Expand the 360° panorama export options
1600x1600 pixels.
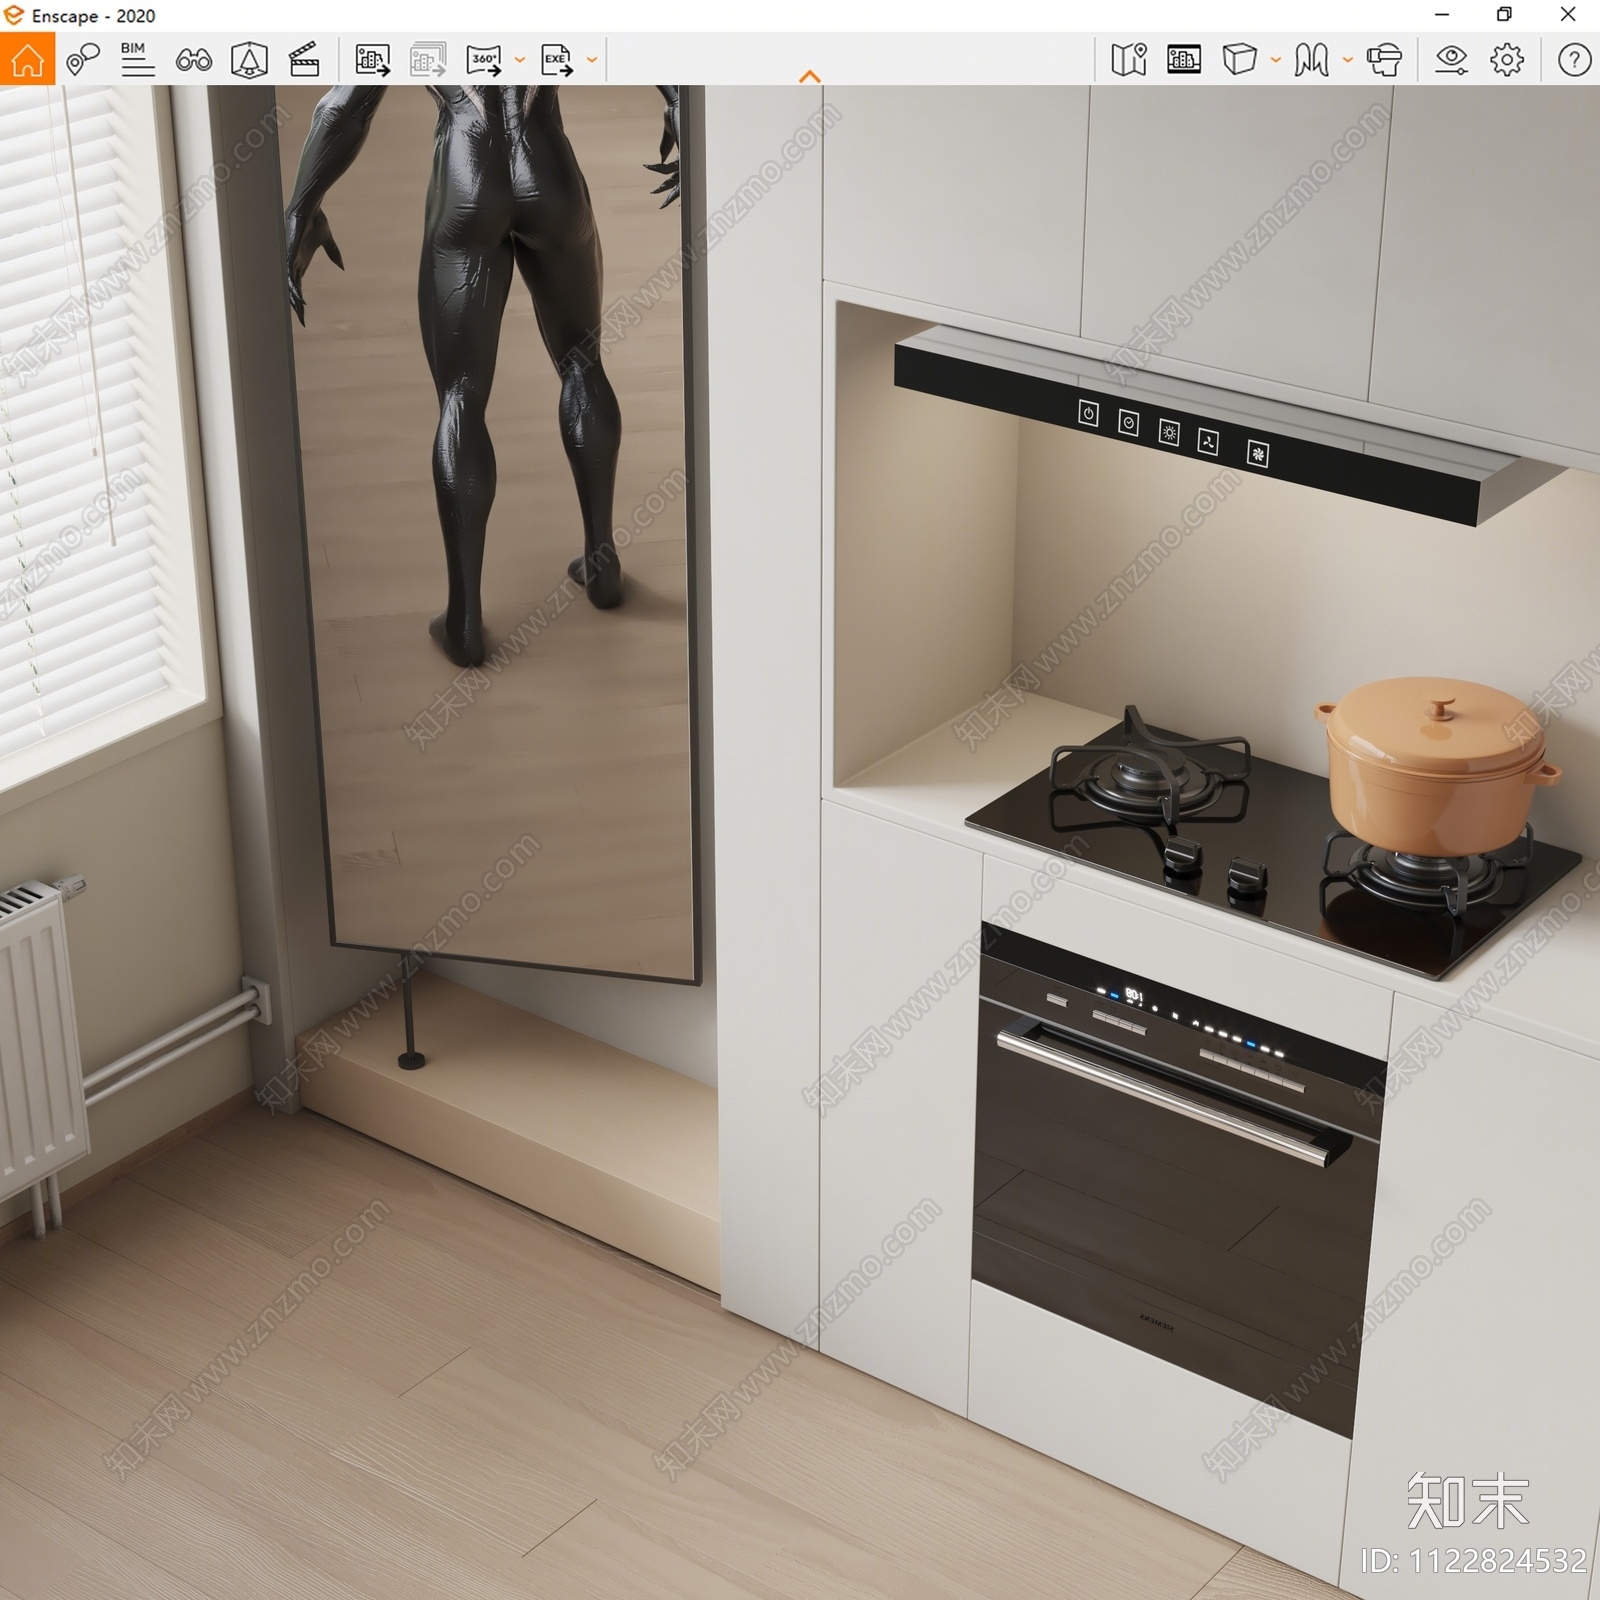[519, 60]
